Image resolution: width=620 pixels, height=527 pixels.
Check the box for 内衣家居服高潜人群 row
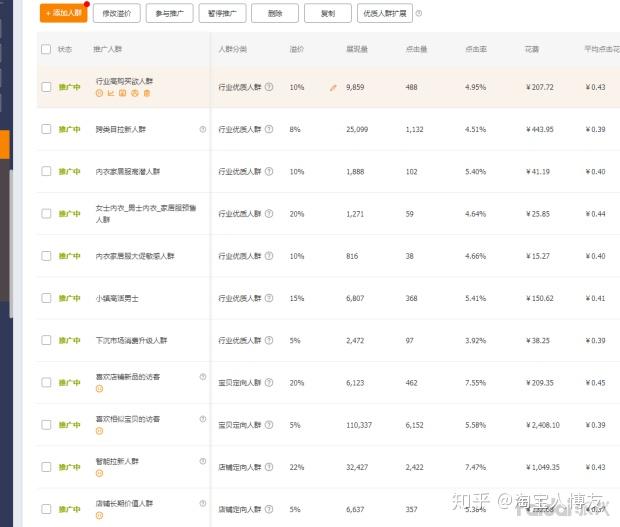tap(46, 171)
